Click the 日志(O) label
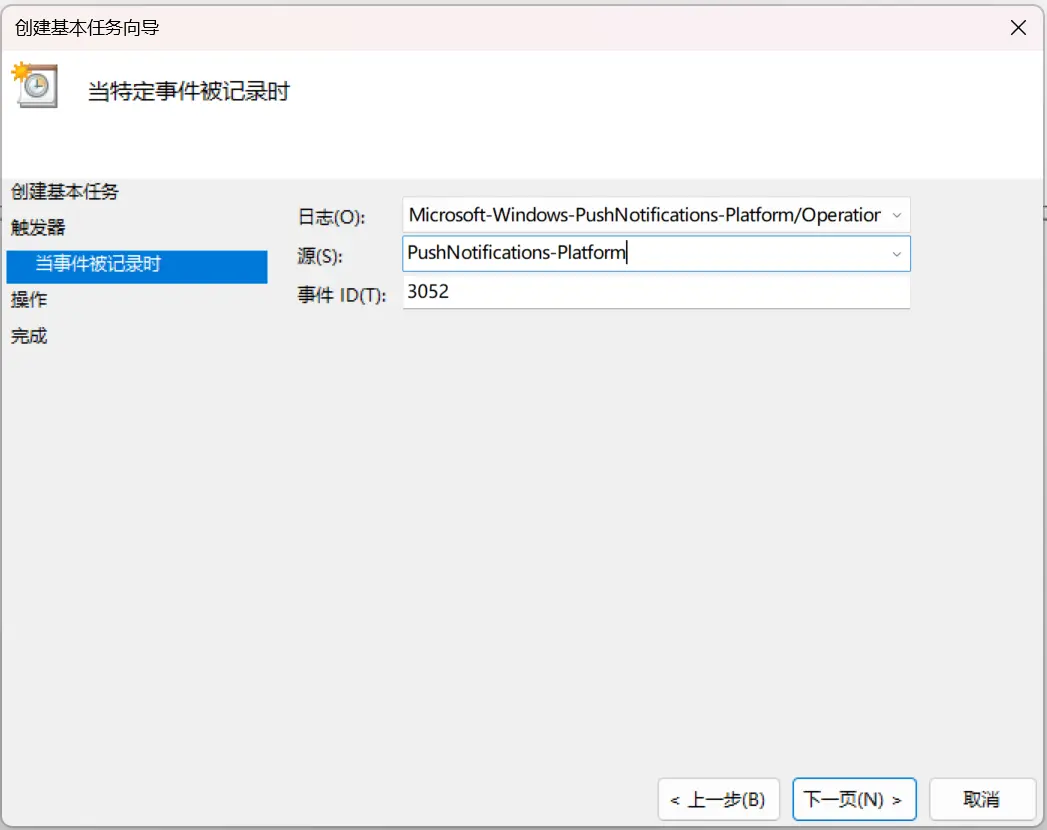 [332, 217]
